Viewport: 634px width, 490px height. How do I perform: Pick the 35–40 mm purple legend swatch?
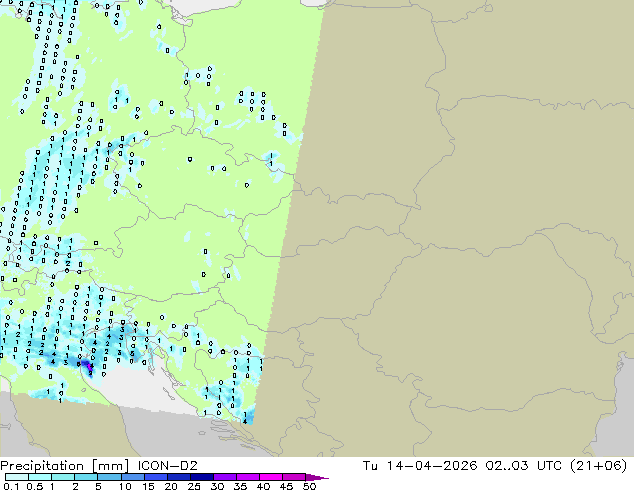click(247, 477)
